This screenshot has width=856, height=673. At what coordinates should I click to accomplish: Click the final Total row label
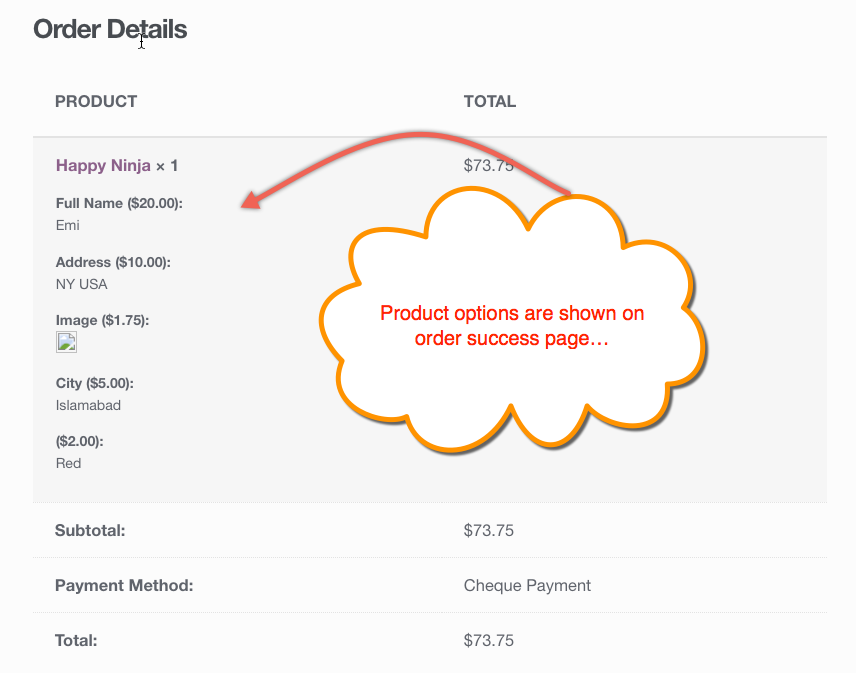(76, 640)
